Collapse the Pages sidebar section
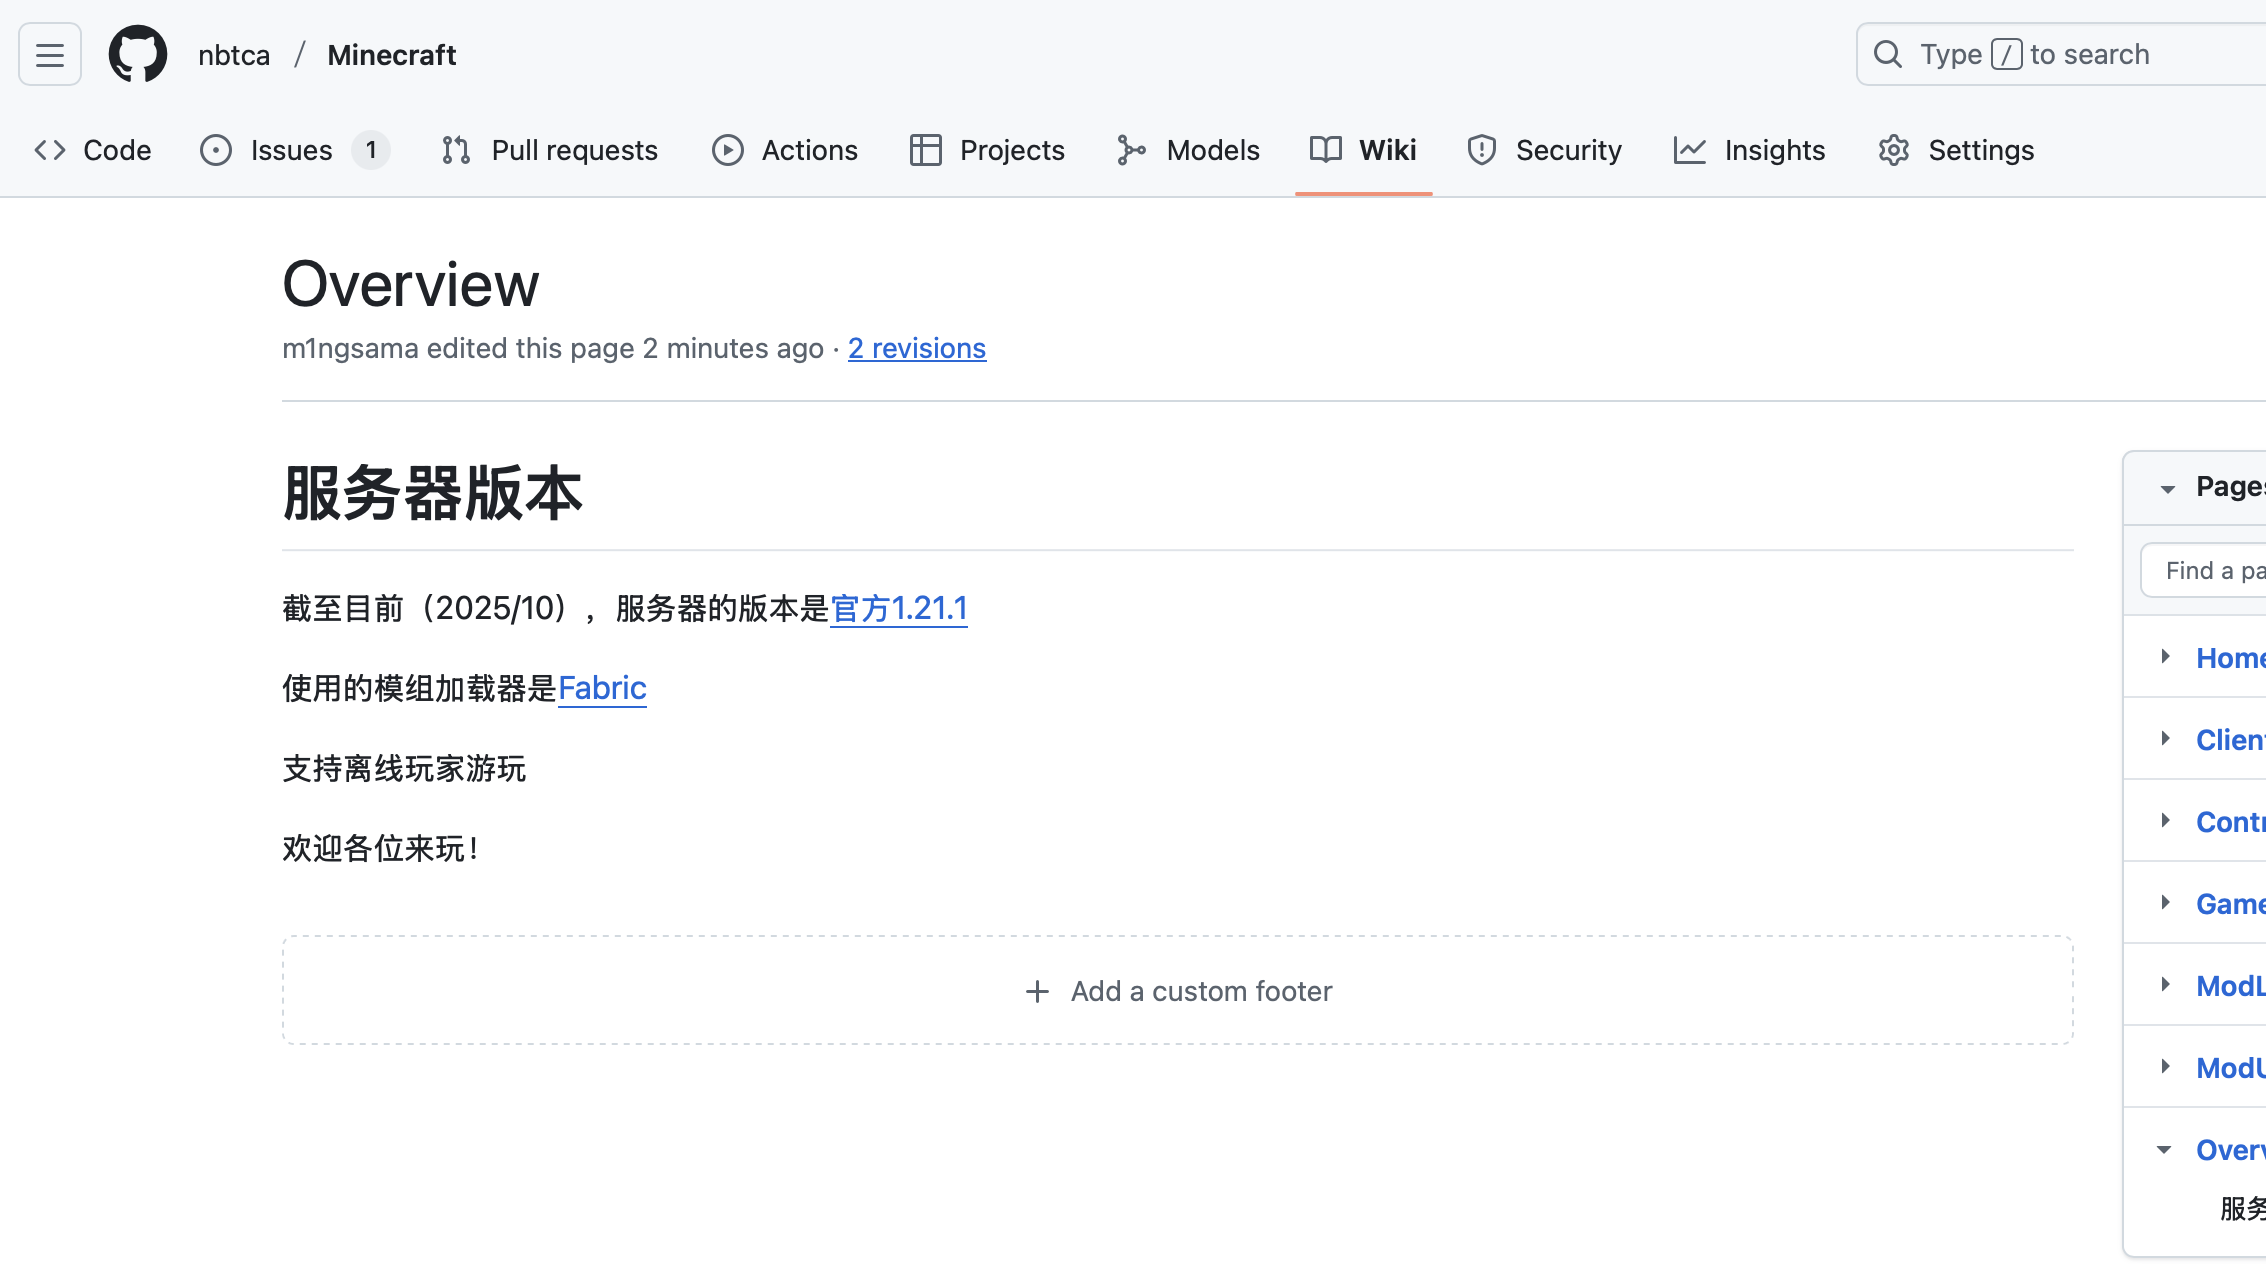 pos(2167,488)
